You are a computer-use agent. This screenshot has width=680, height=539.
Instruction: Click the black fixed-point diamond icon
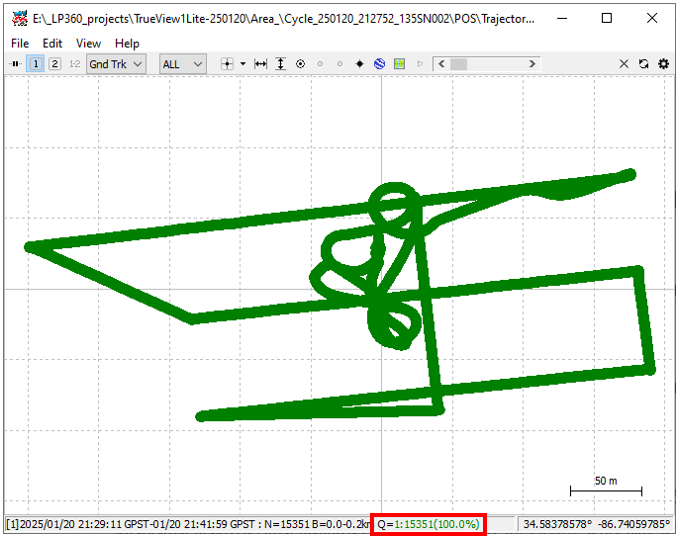[x=360, y=64]
